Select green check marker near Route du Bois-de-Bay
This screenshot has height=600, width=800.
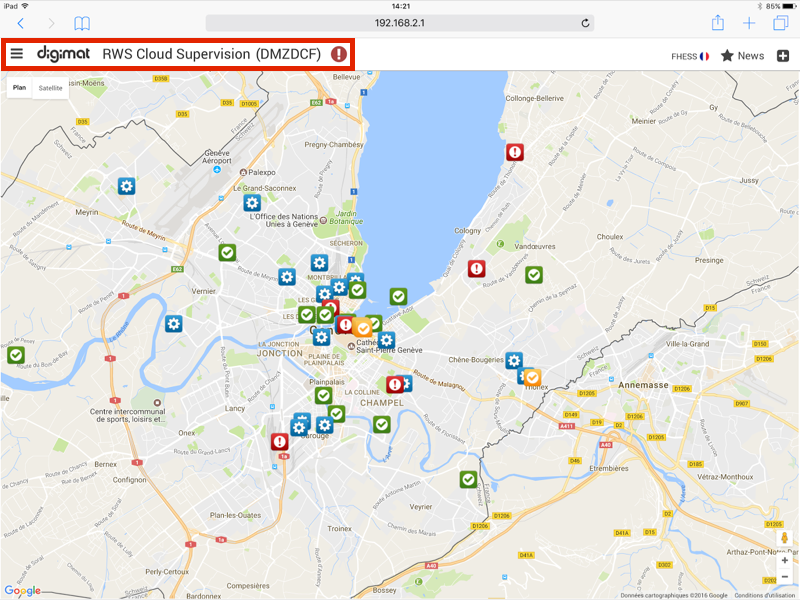pos(16,355)
